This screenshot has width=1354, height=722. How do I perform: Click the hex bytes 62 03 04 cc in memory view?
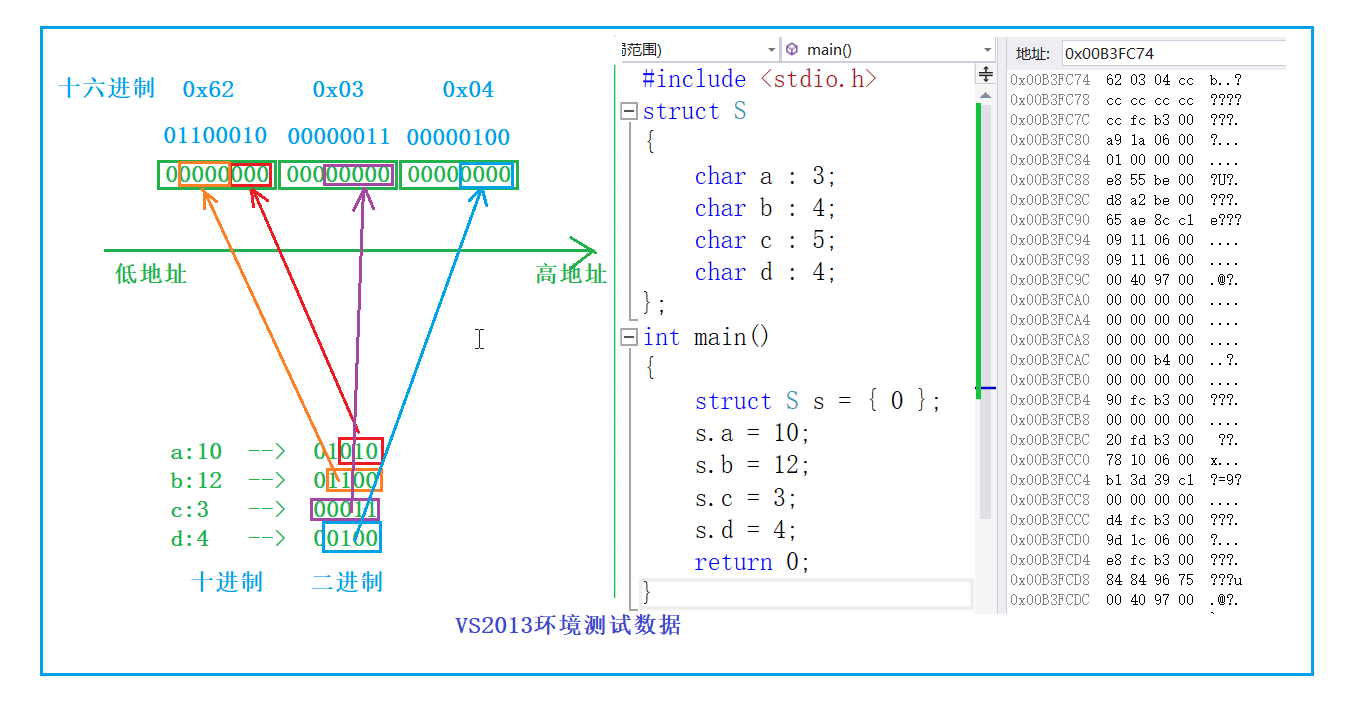pyautogui.click(x=1150, y=79)
